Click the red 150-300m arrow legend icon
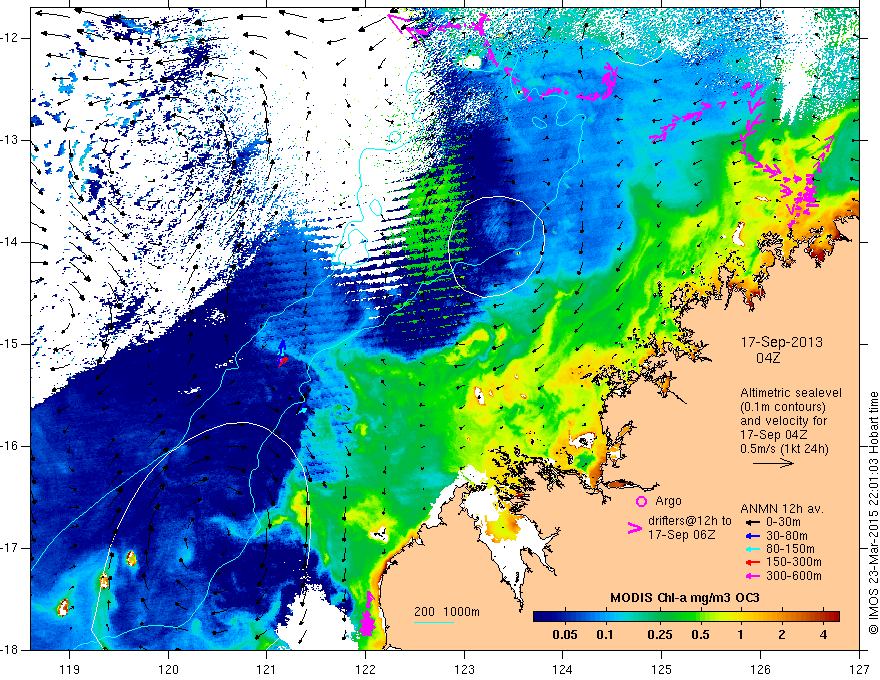 (x=753, y=563)
